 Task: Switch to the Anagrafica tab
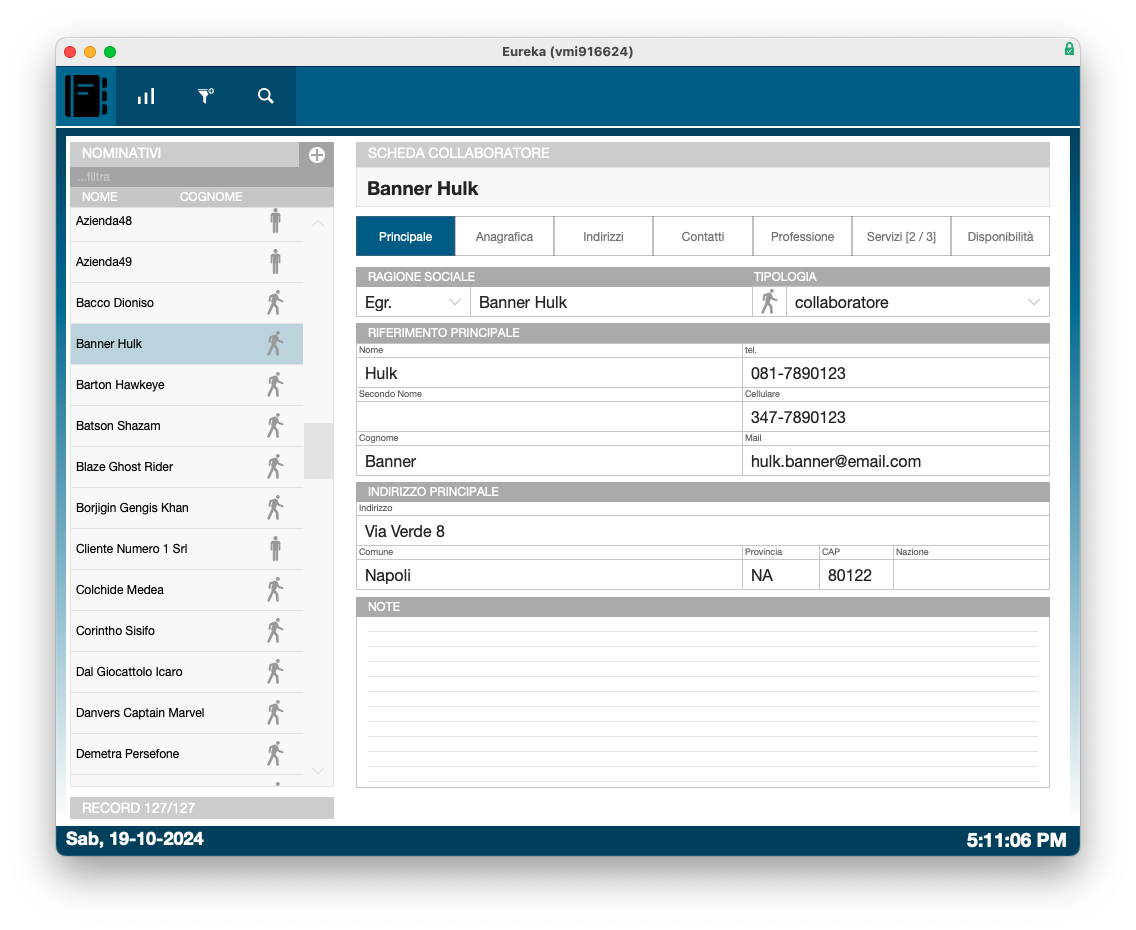(504, 236)
